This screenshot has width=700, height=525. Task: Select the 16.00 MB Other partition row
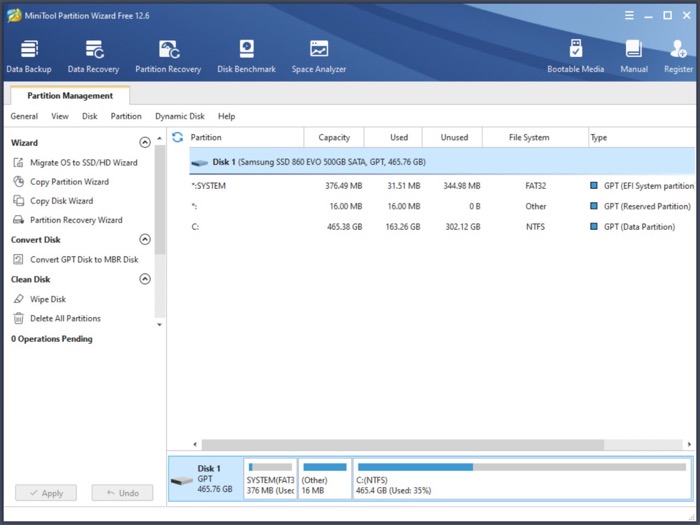coord(442,206)
